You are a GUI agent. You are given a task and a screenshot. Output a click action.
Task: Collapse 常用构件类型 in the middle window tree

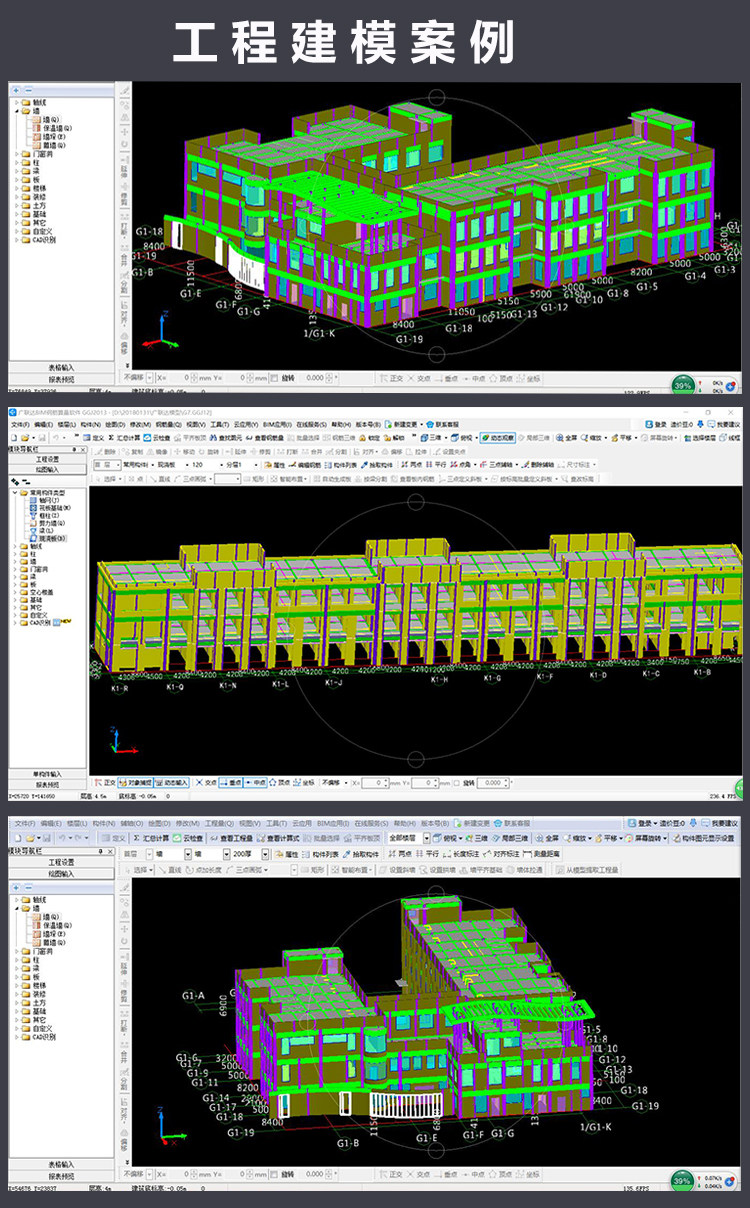(15, 493)
